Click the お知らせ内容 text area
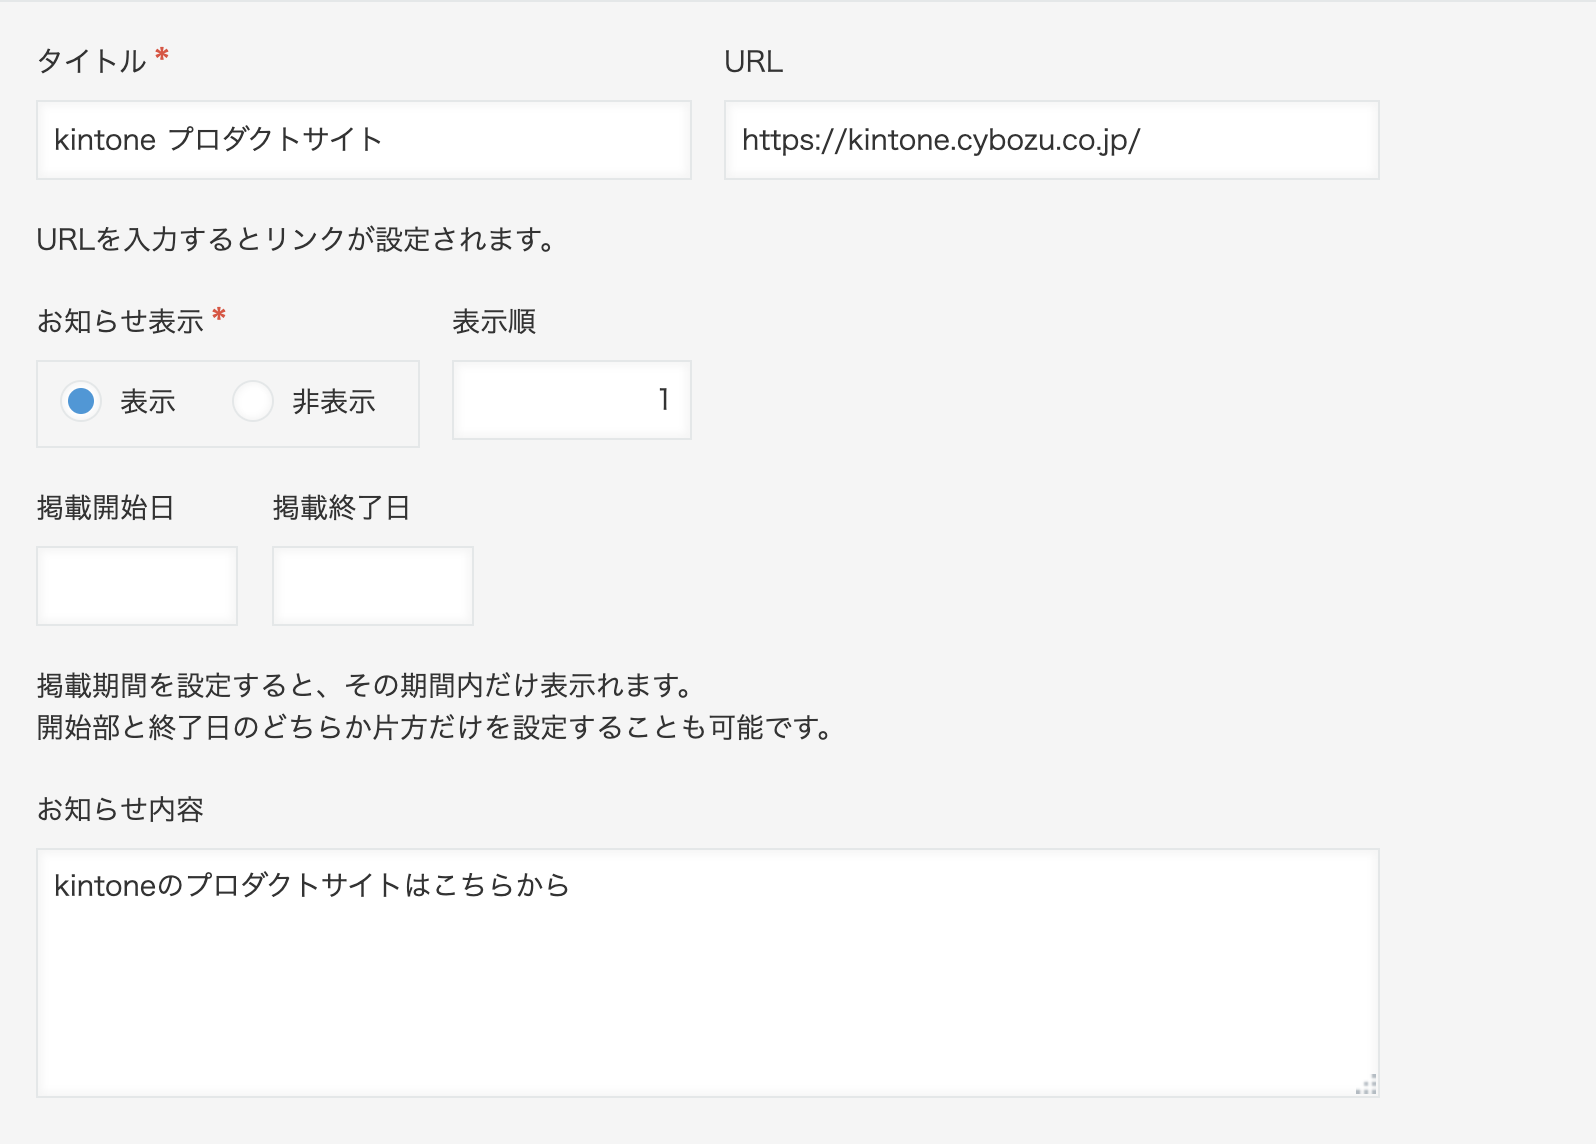1596x1144 pixels. (x=708, y=973)
